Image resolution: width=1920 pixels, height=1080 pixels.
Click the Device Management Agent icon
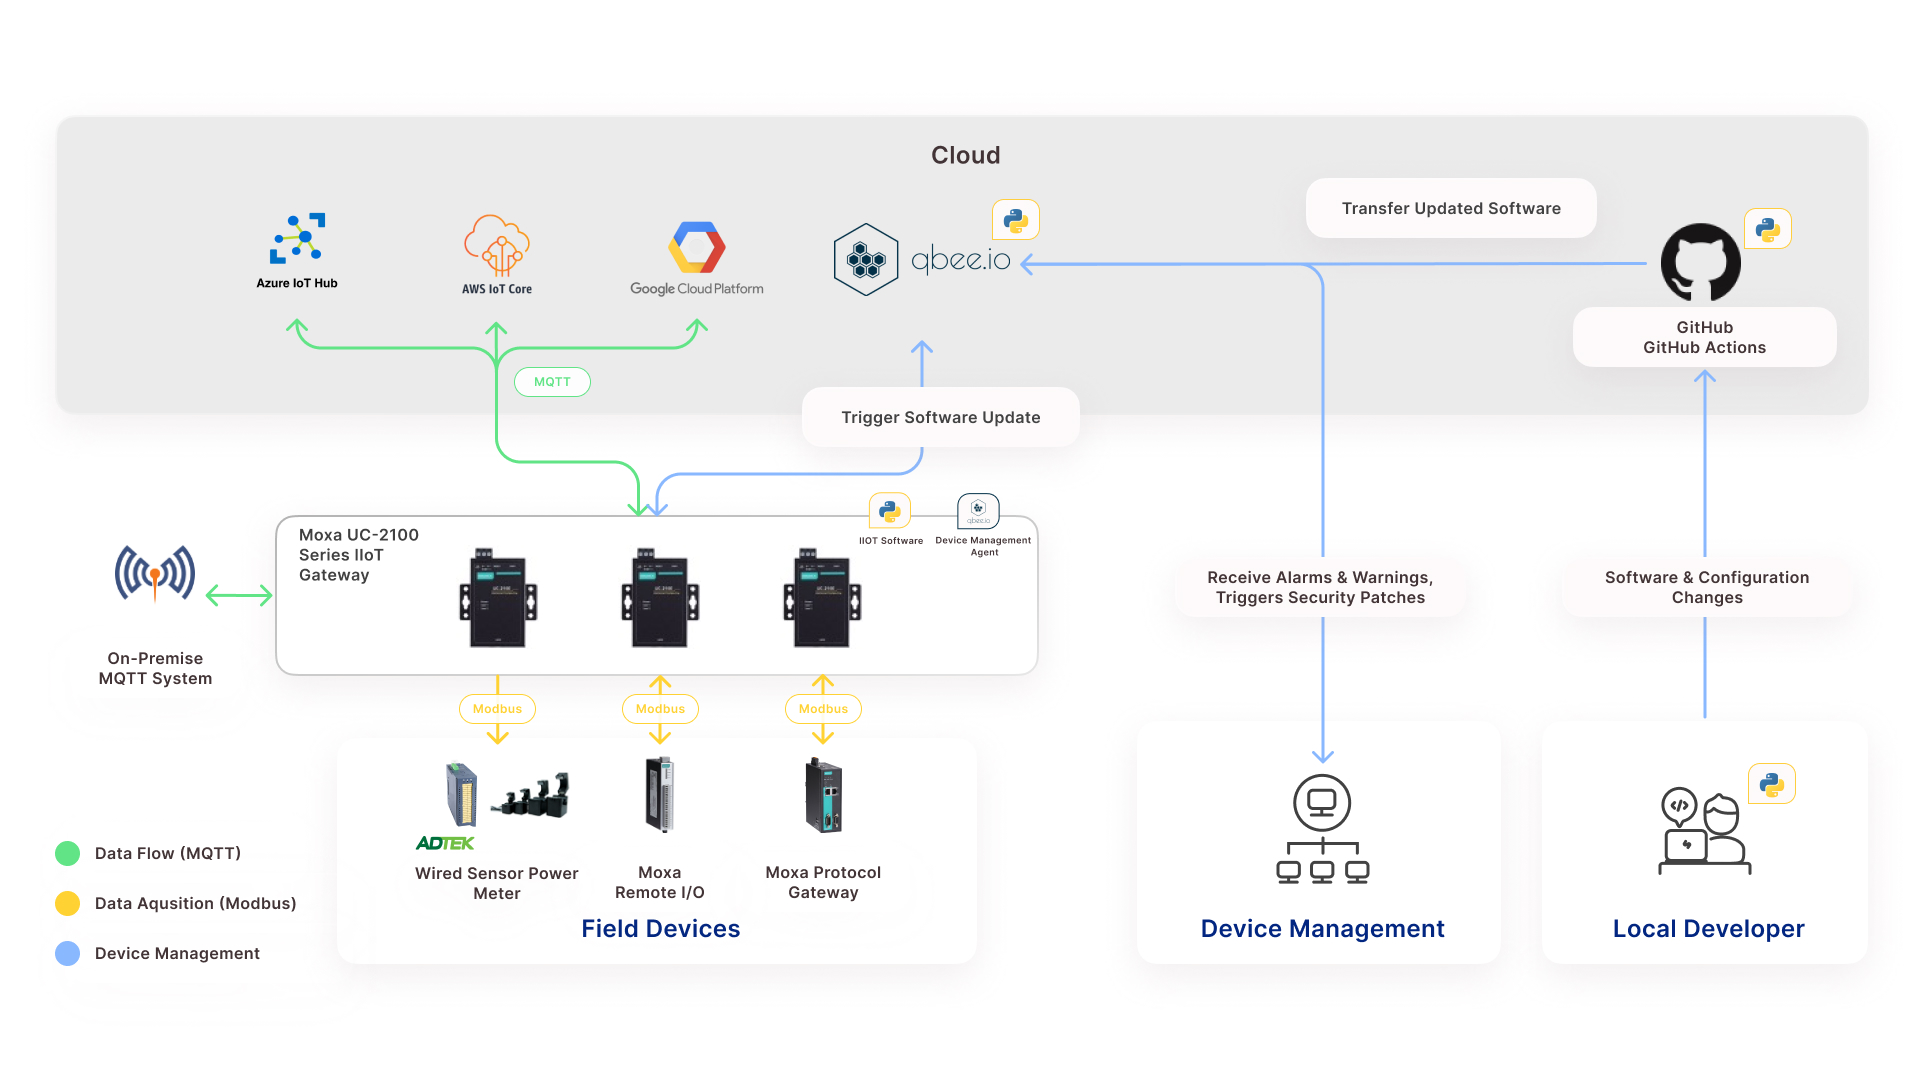point(978,510)
